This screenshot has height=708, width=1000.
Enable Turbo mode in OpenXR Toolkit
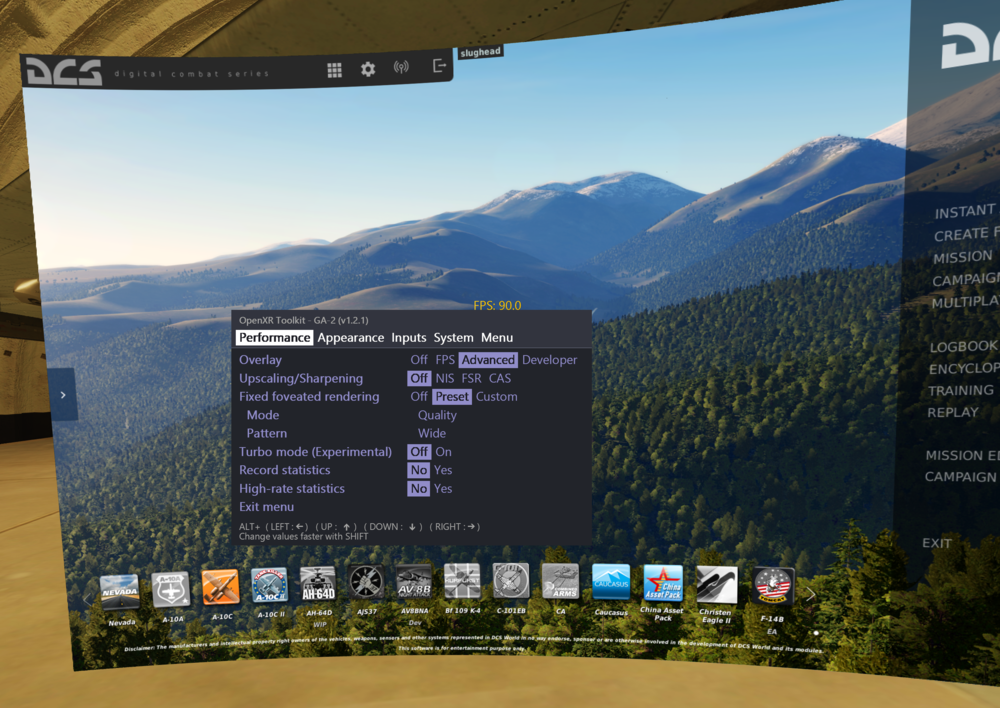pyautogui.click(x=443, y=452)
